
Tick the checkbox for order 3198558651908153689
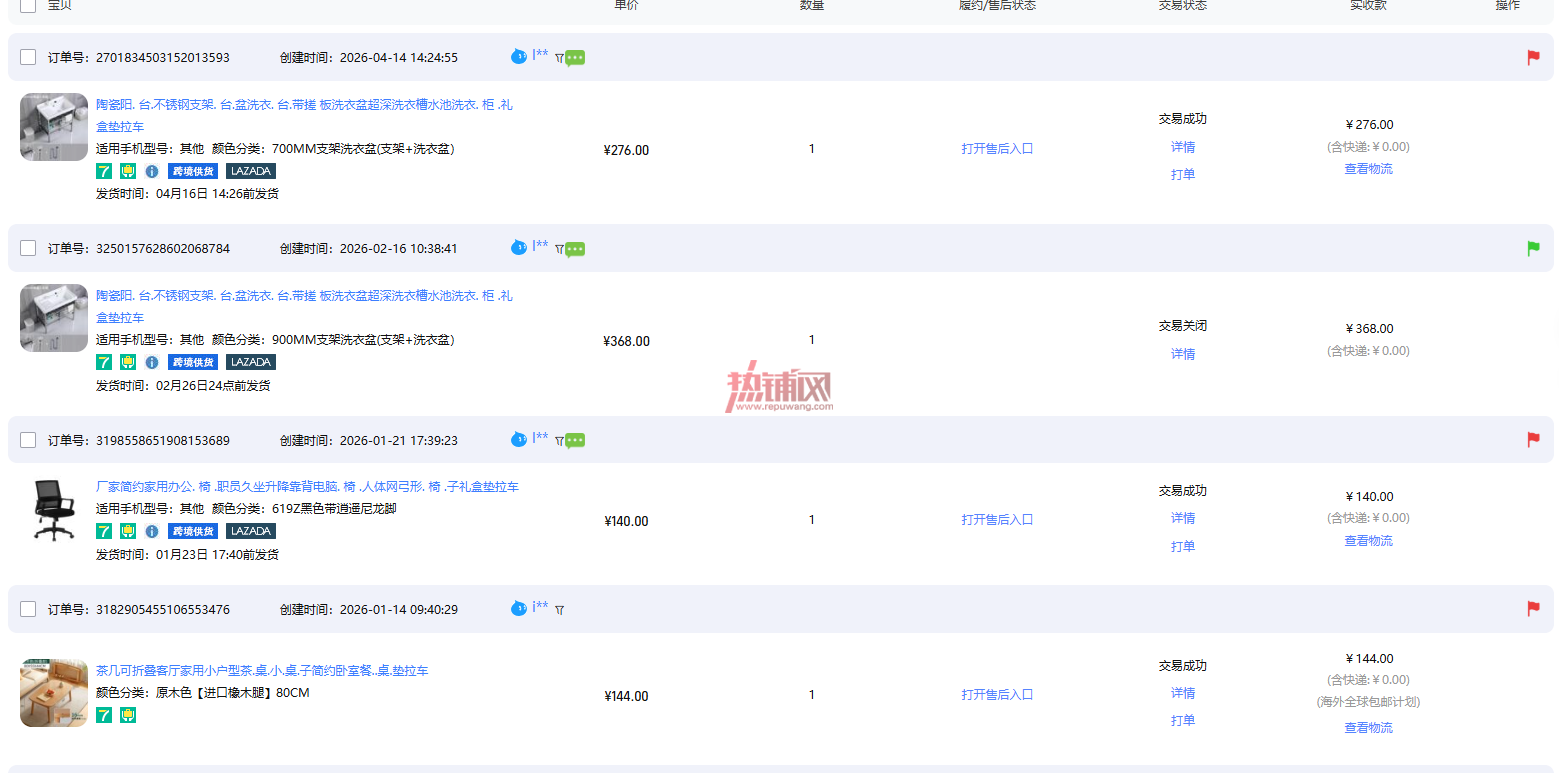coord(28,440)
